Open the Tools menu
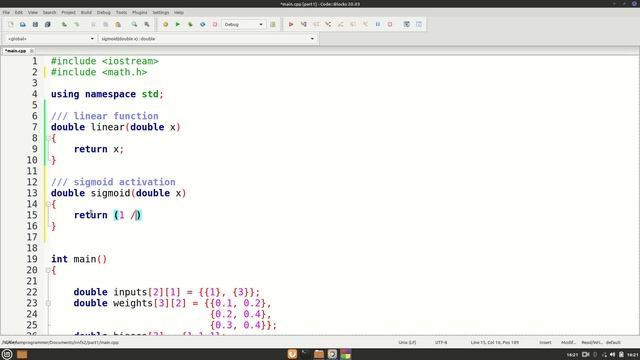 coord(121,13)
